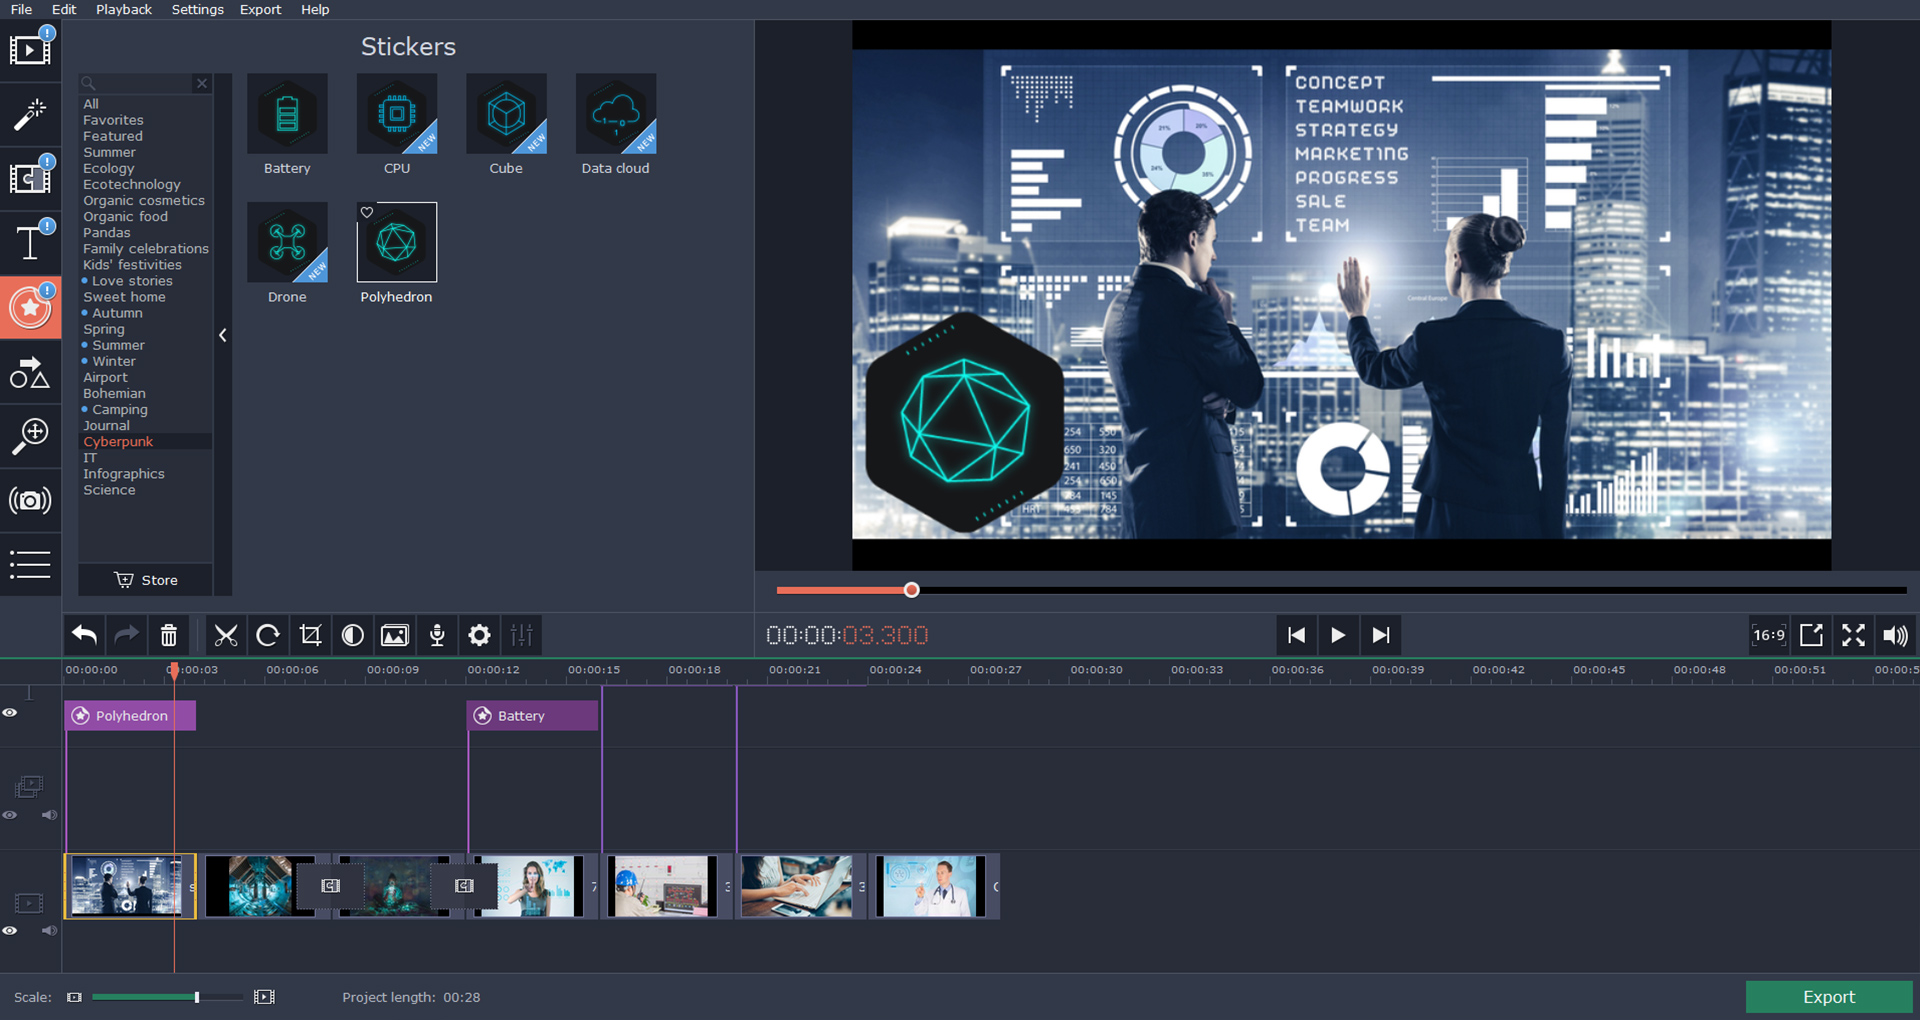Open the Crop tool on the timeline toolbar
This screenshot has height=1020, width=1920.
[x=310, y=635]
